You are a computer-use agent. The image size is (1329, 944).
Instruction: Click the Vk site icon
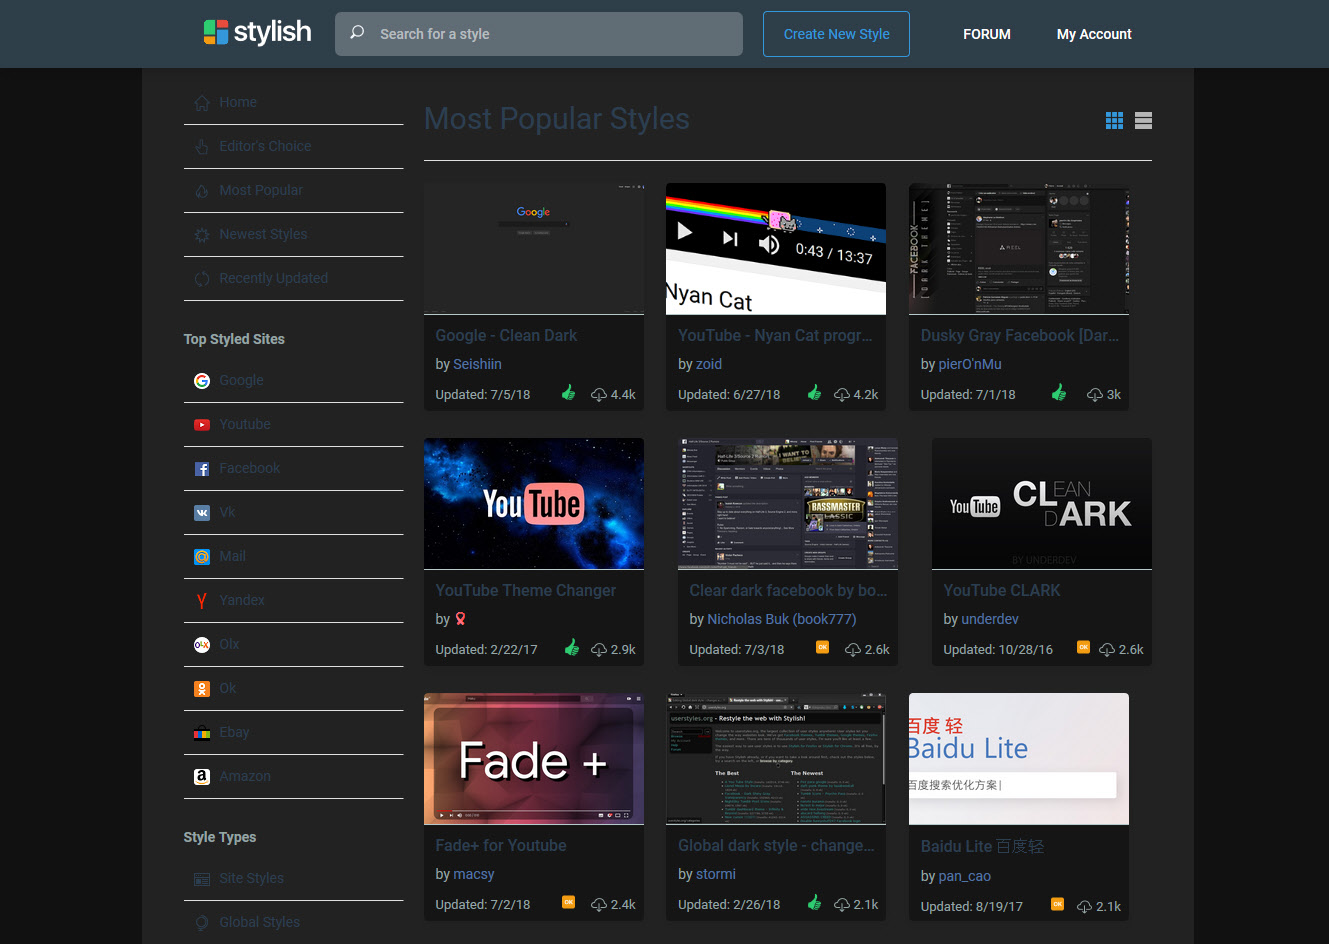(202, 512)
